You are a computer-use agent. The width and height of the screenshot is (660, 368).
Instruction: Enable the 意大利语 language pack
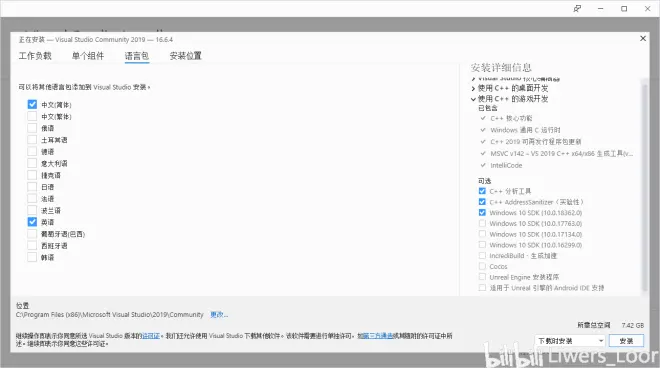32,163
